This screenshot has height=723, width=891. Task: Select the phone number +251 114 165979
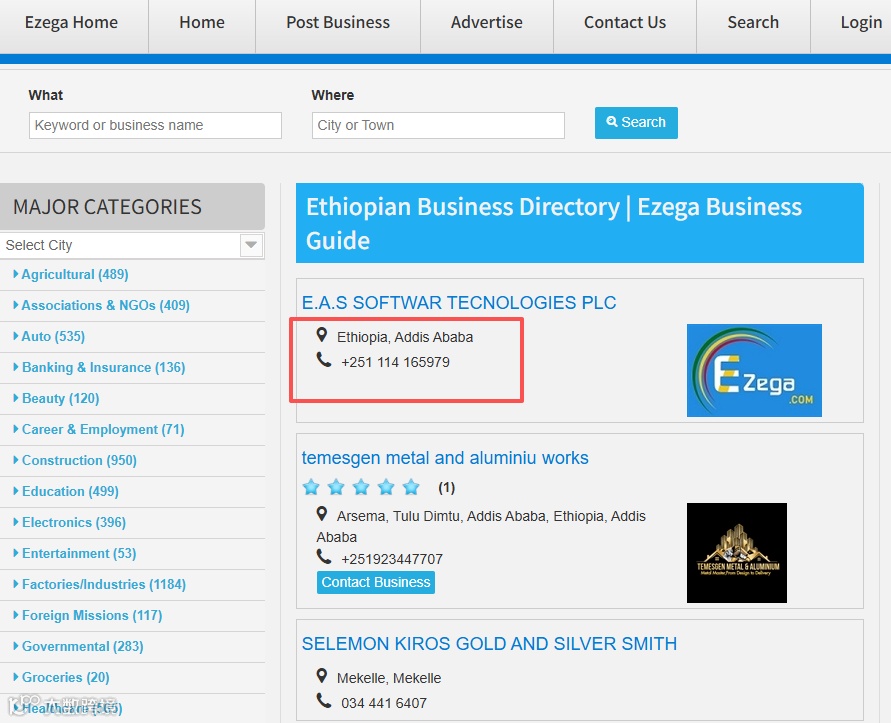(x=395, y=362)
